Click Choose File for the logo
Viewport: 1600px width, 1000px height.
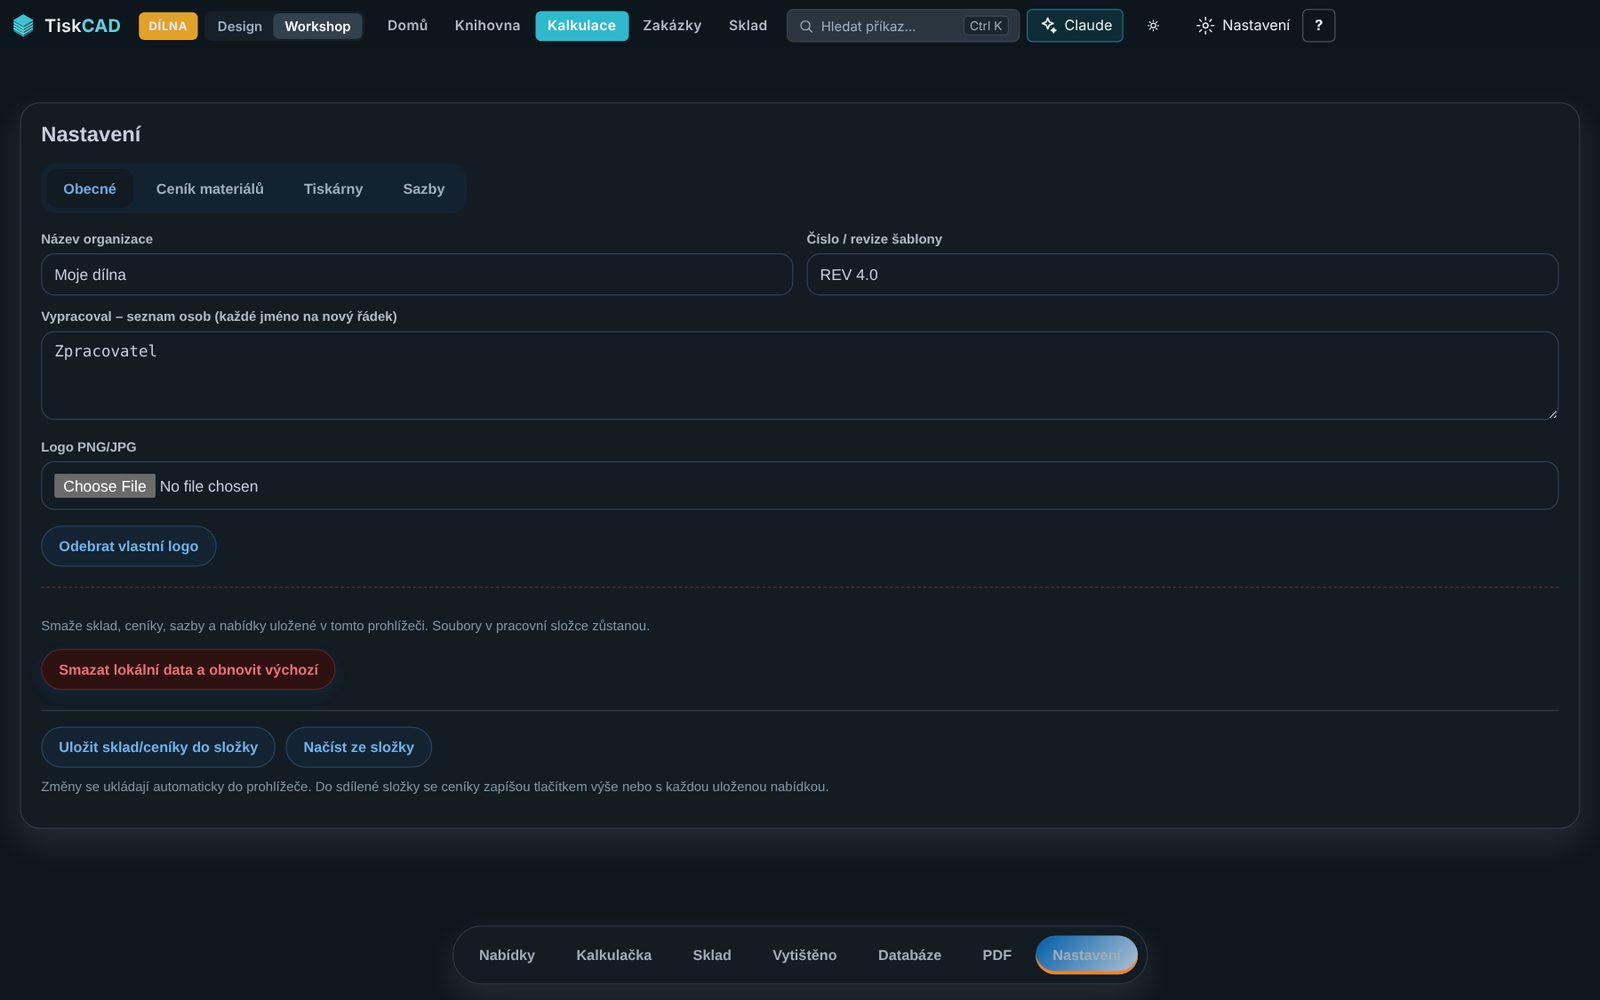coord(105,486)
